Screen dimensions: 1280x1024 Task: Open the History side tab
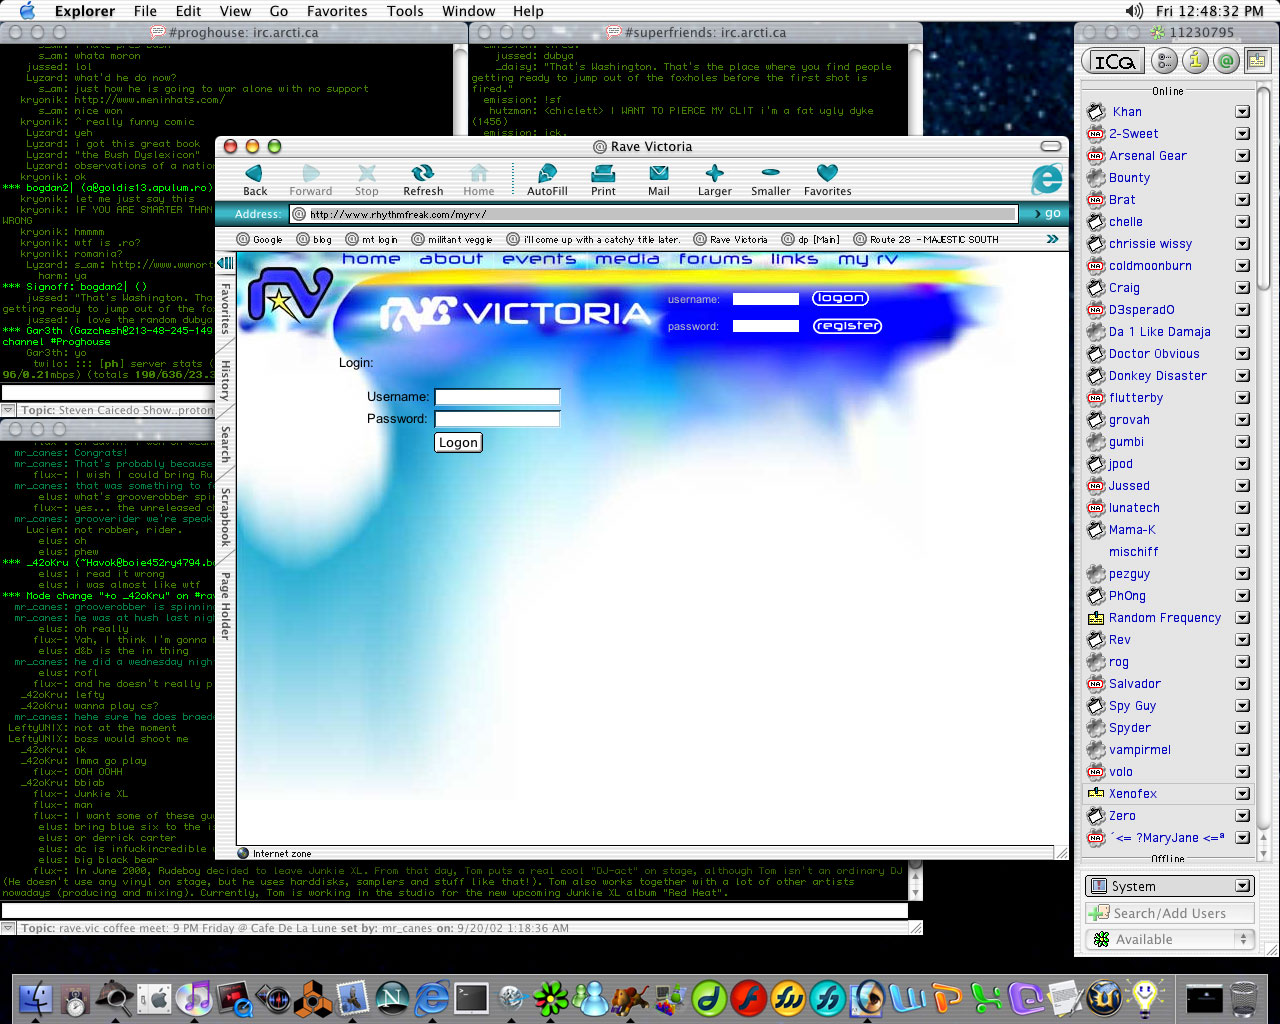(x=225, y=381)
